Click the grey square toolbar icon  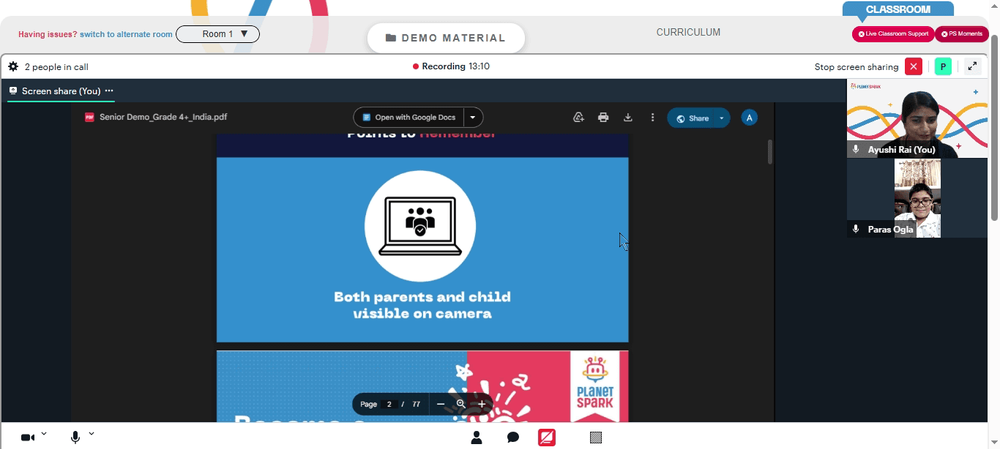[x=596, y=438]
